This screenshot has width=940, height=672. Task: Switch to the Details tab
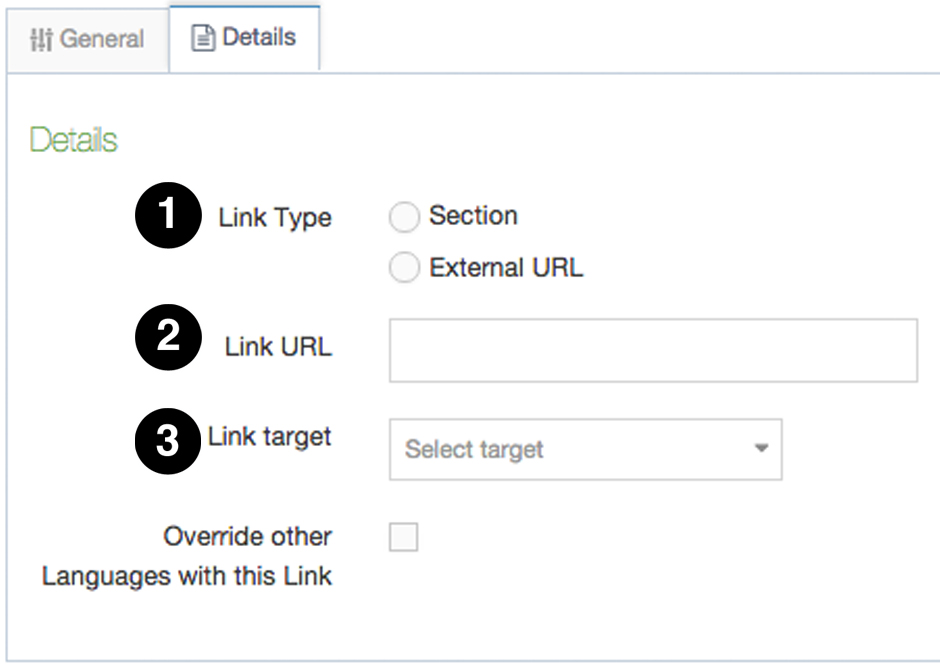click(245, 38)
